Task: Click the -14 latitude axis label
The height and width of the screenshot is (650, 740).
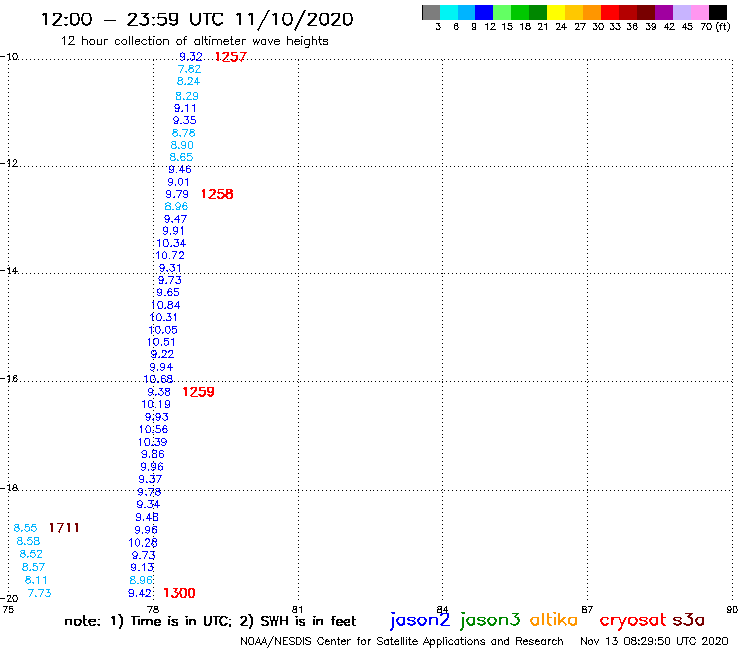Action: coord(9,270)
